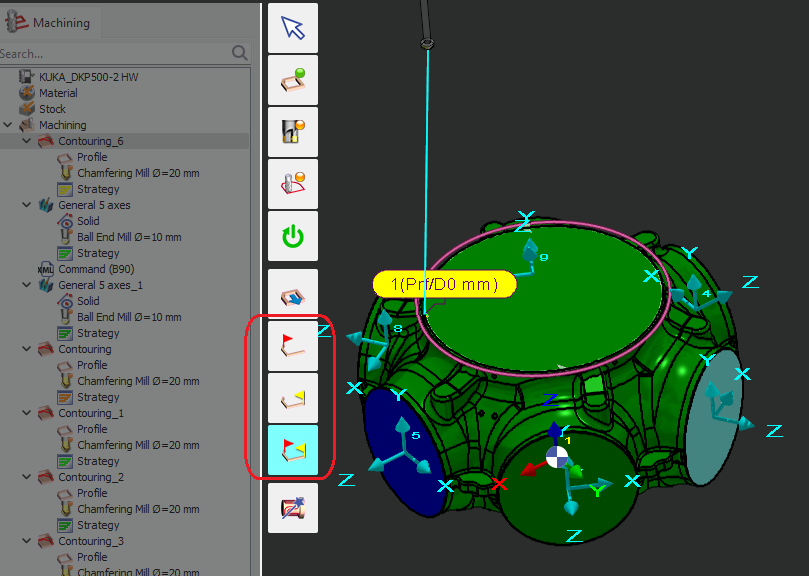Click the bottom toolbar icon with blue arrow
The width and height of the screenshot is (809, 576).
click(293, 508)
